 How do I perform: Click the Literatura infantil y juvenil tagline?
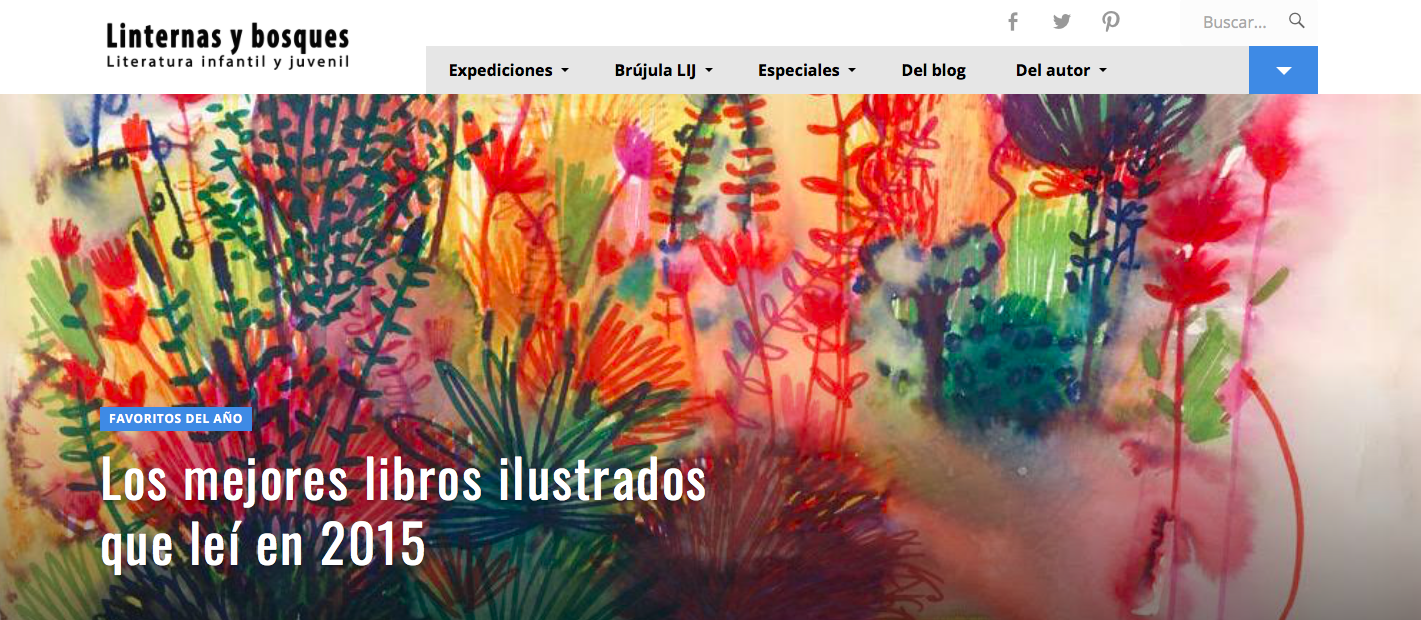(x=228, y=62)
